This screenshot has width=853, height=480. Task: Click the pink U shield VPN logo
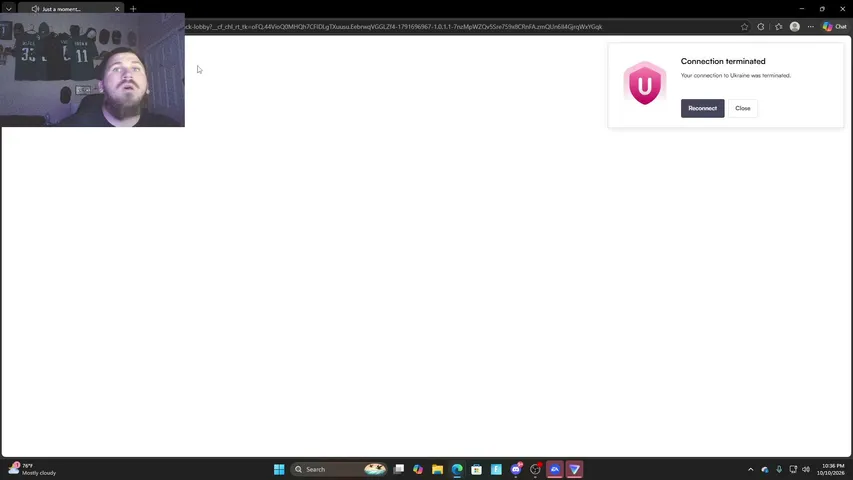tap(645, 84)
